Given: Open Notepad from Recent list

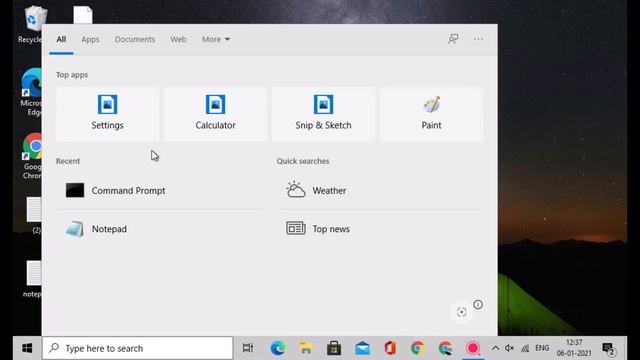Looking at the screenshot, I should (x=159, y=229).
